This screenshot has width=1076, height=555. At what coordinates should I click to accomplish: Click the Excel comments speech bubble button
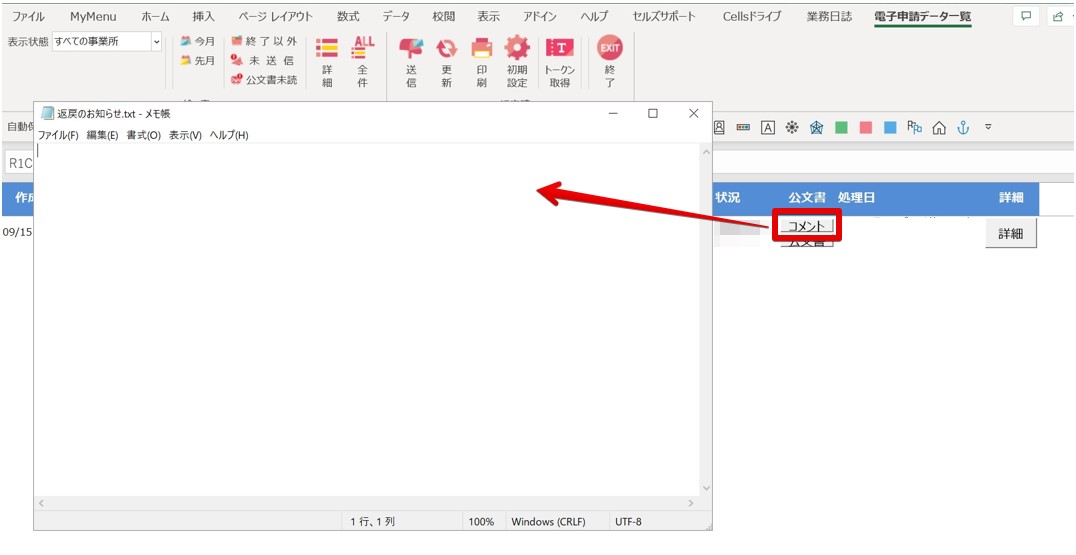[x=1026, y=16]
